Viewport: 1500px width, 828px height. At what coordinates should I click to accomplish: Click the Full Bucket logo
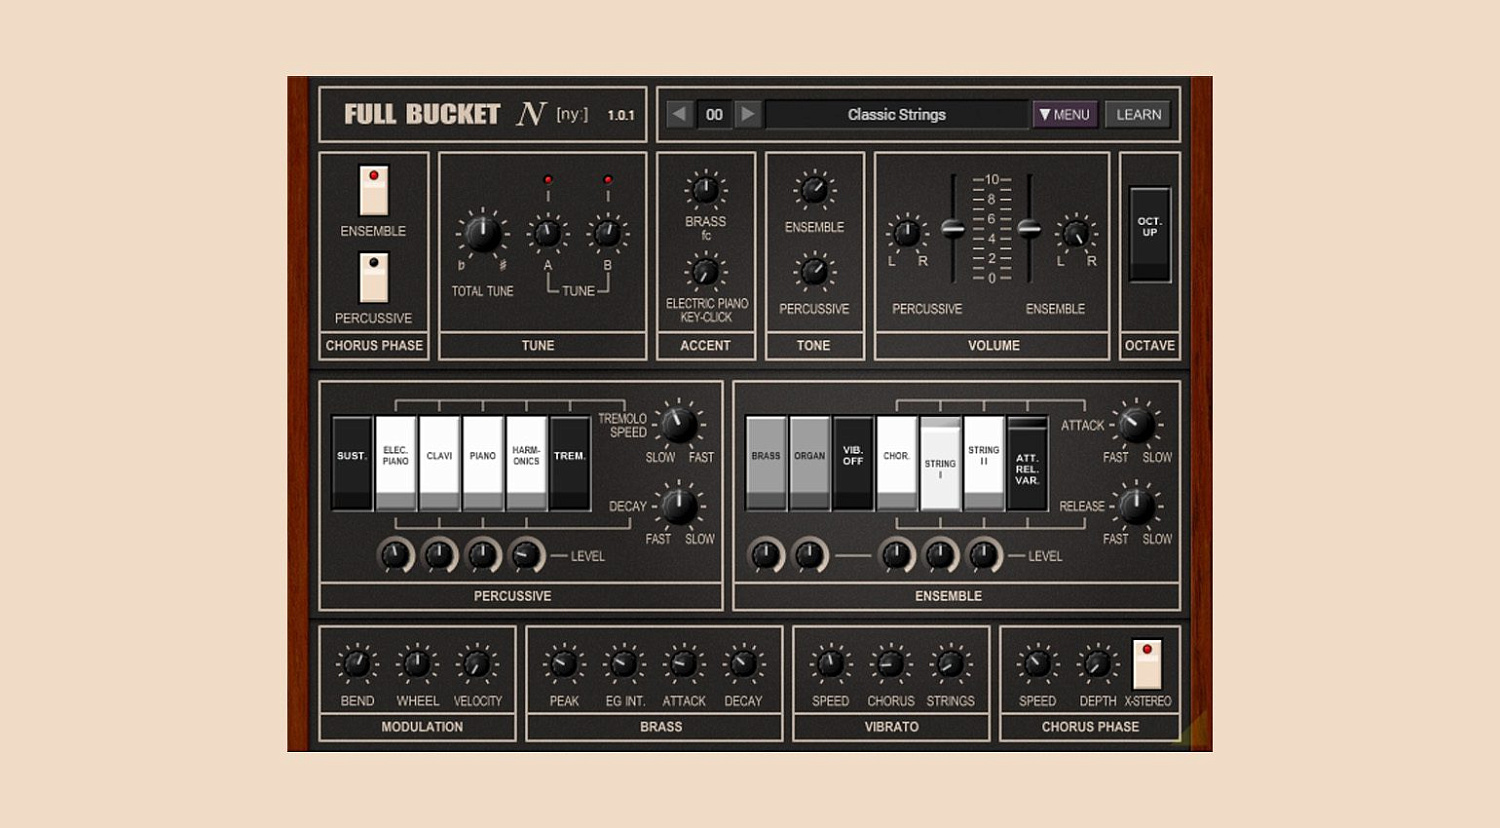coord(422,114)
